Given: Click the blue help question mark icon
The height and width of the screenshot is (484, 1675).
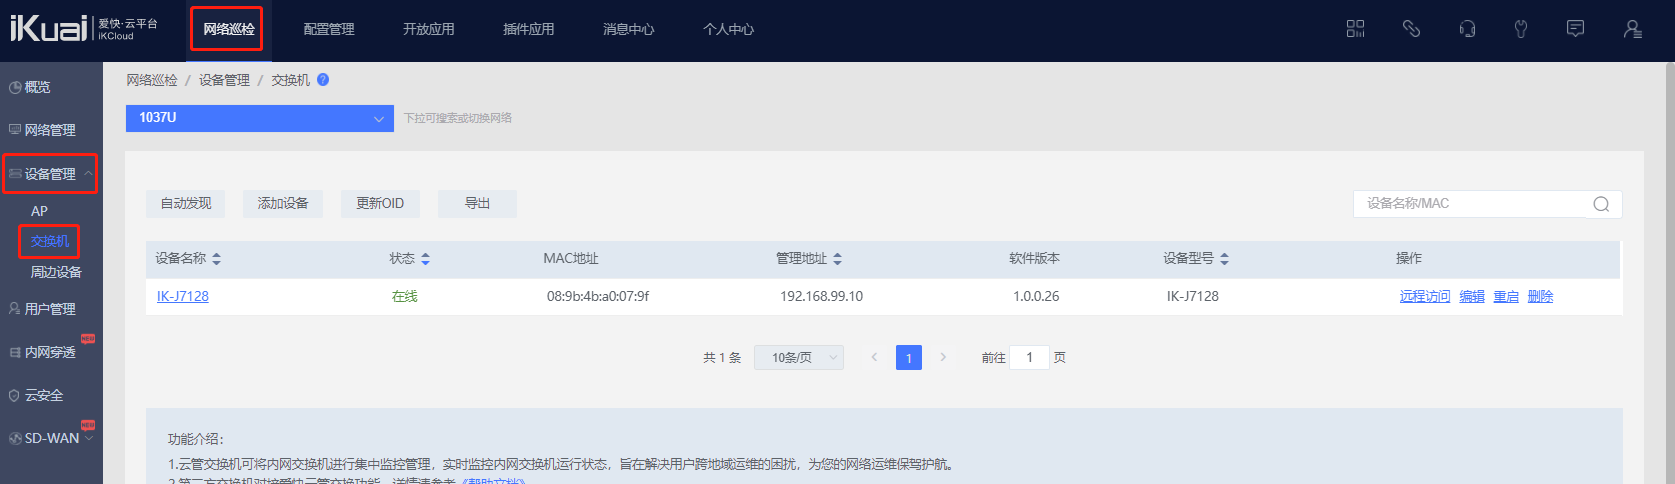Looking at the screenshot, I should [323, 80].
